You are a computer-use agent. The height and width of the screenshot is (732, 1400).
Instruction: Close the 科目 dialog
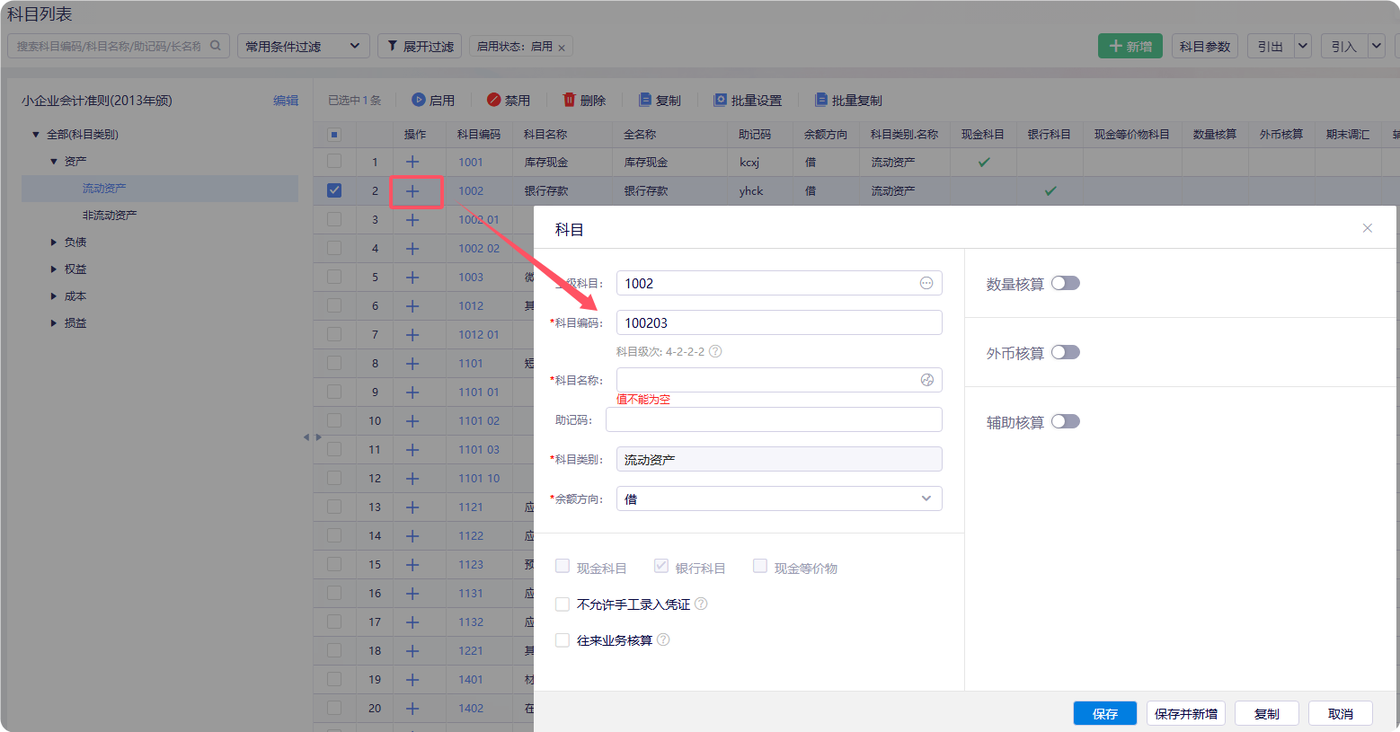click(1367, 229)
